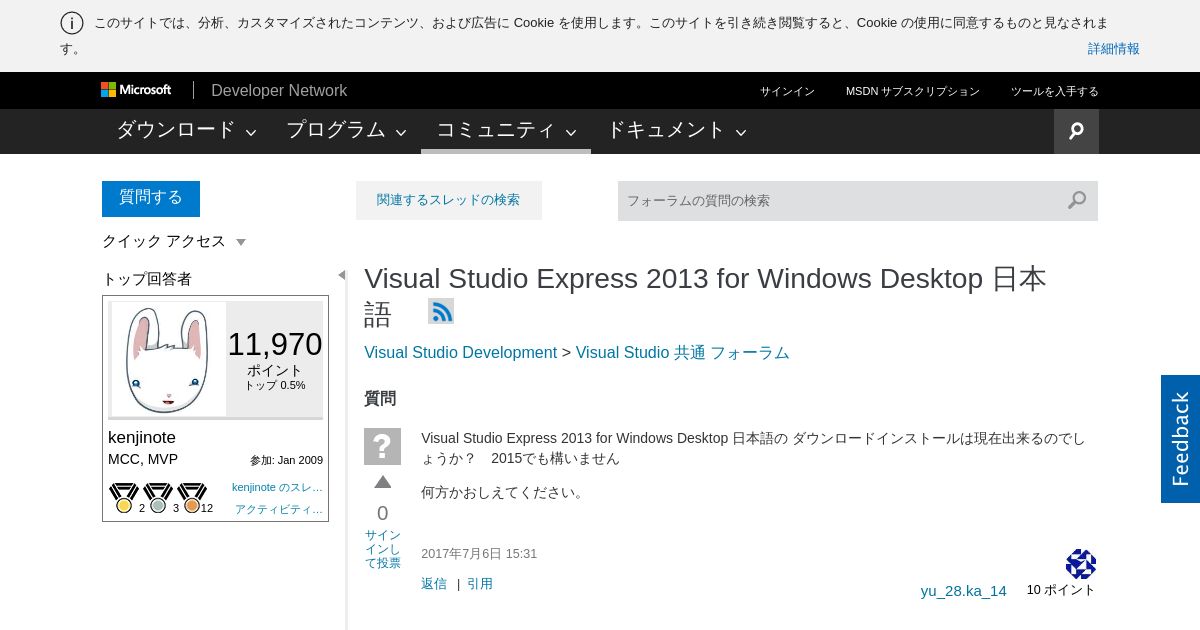Click the vote count 0
1200x630 pixels.
382,513
